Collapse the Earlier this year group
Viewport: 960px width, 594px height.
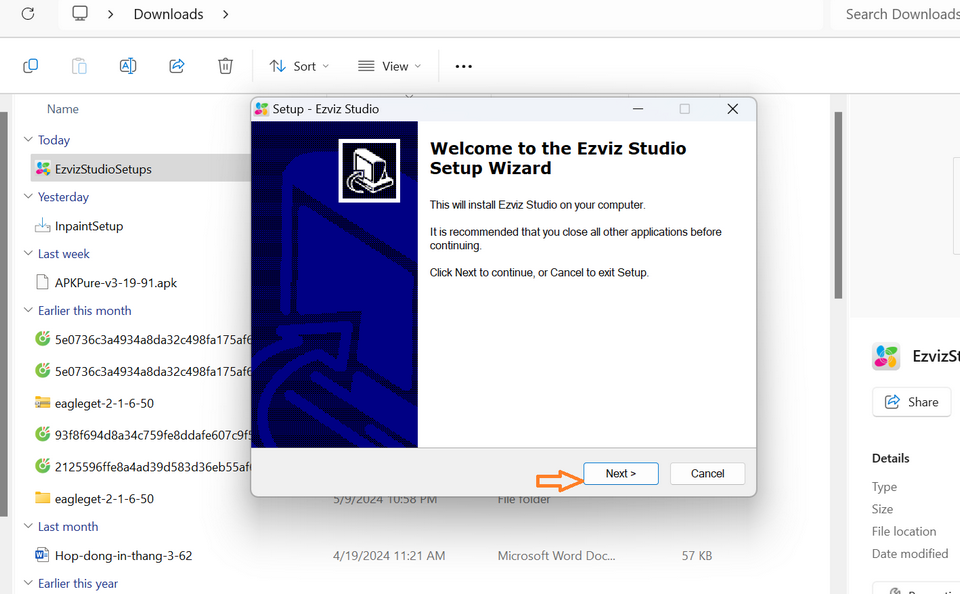tap(28, 583)
